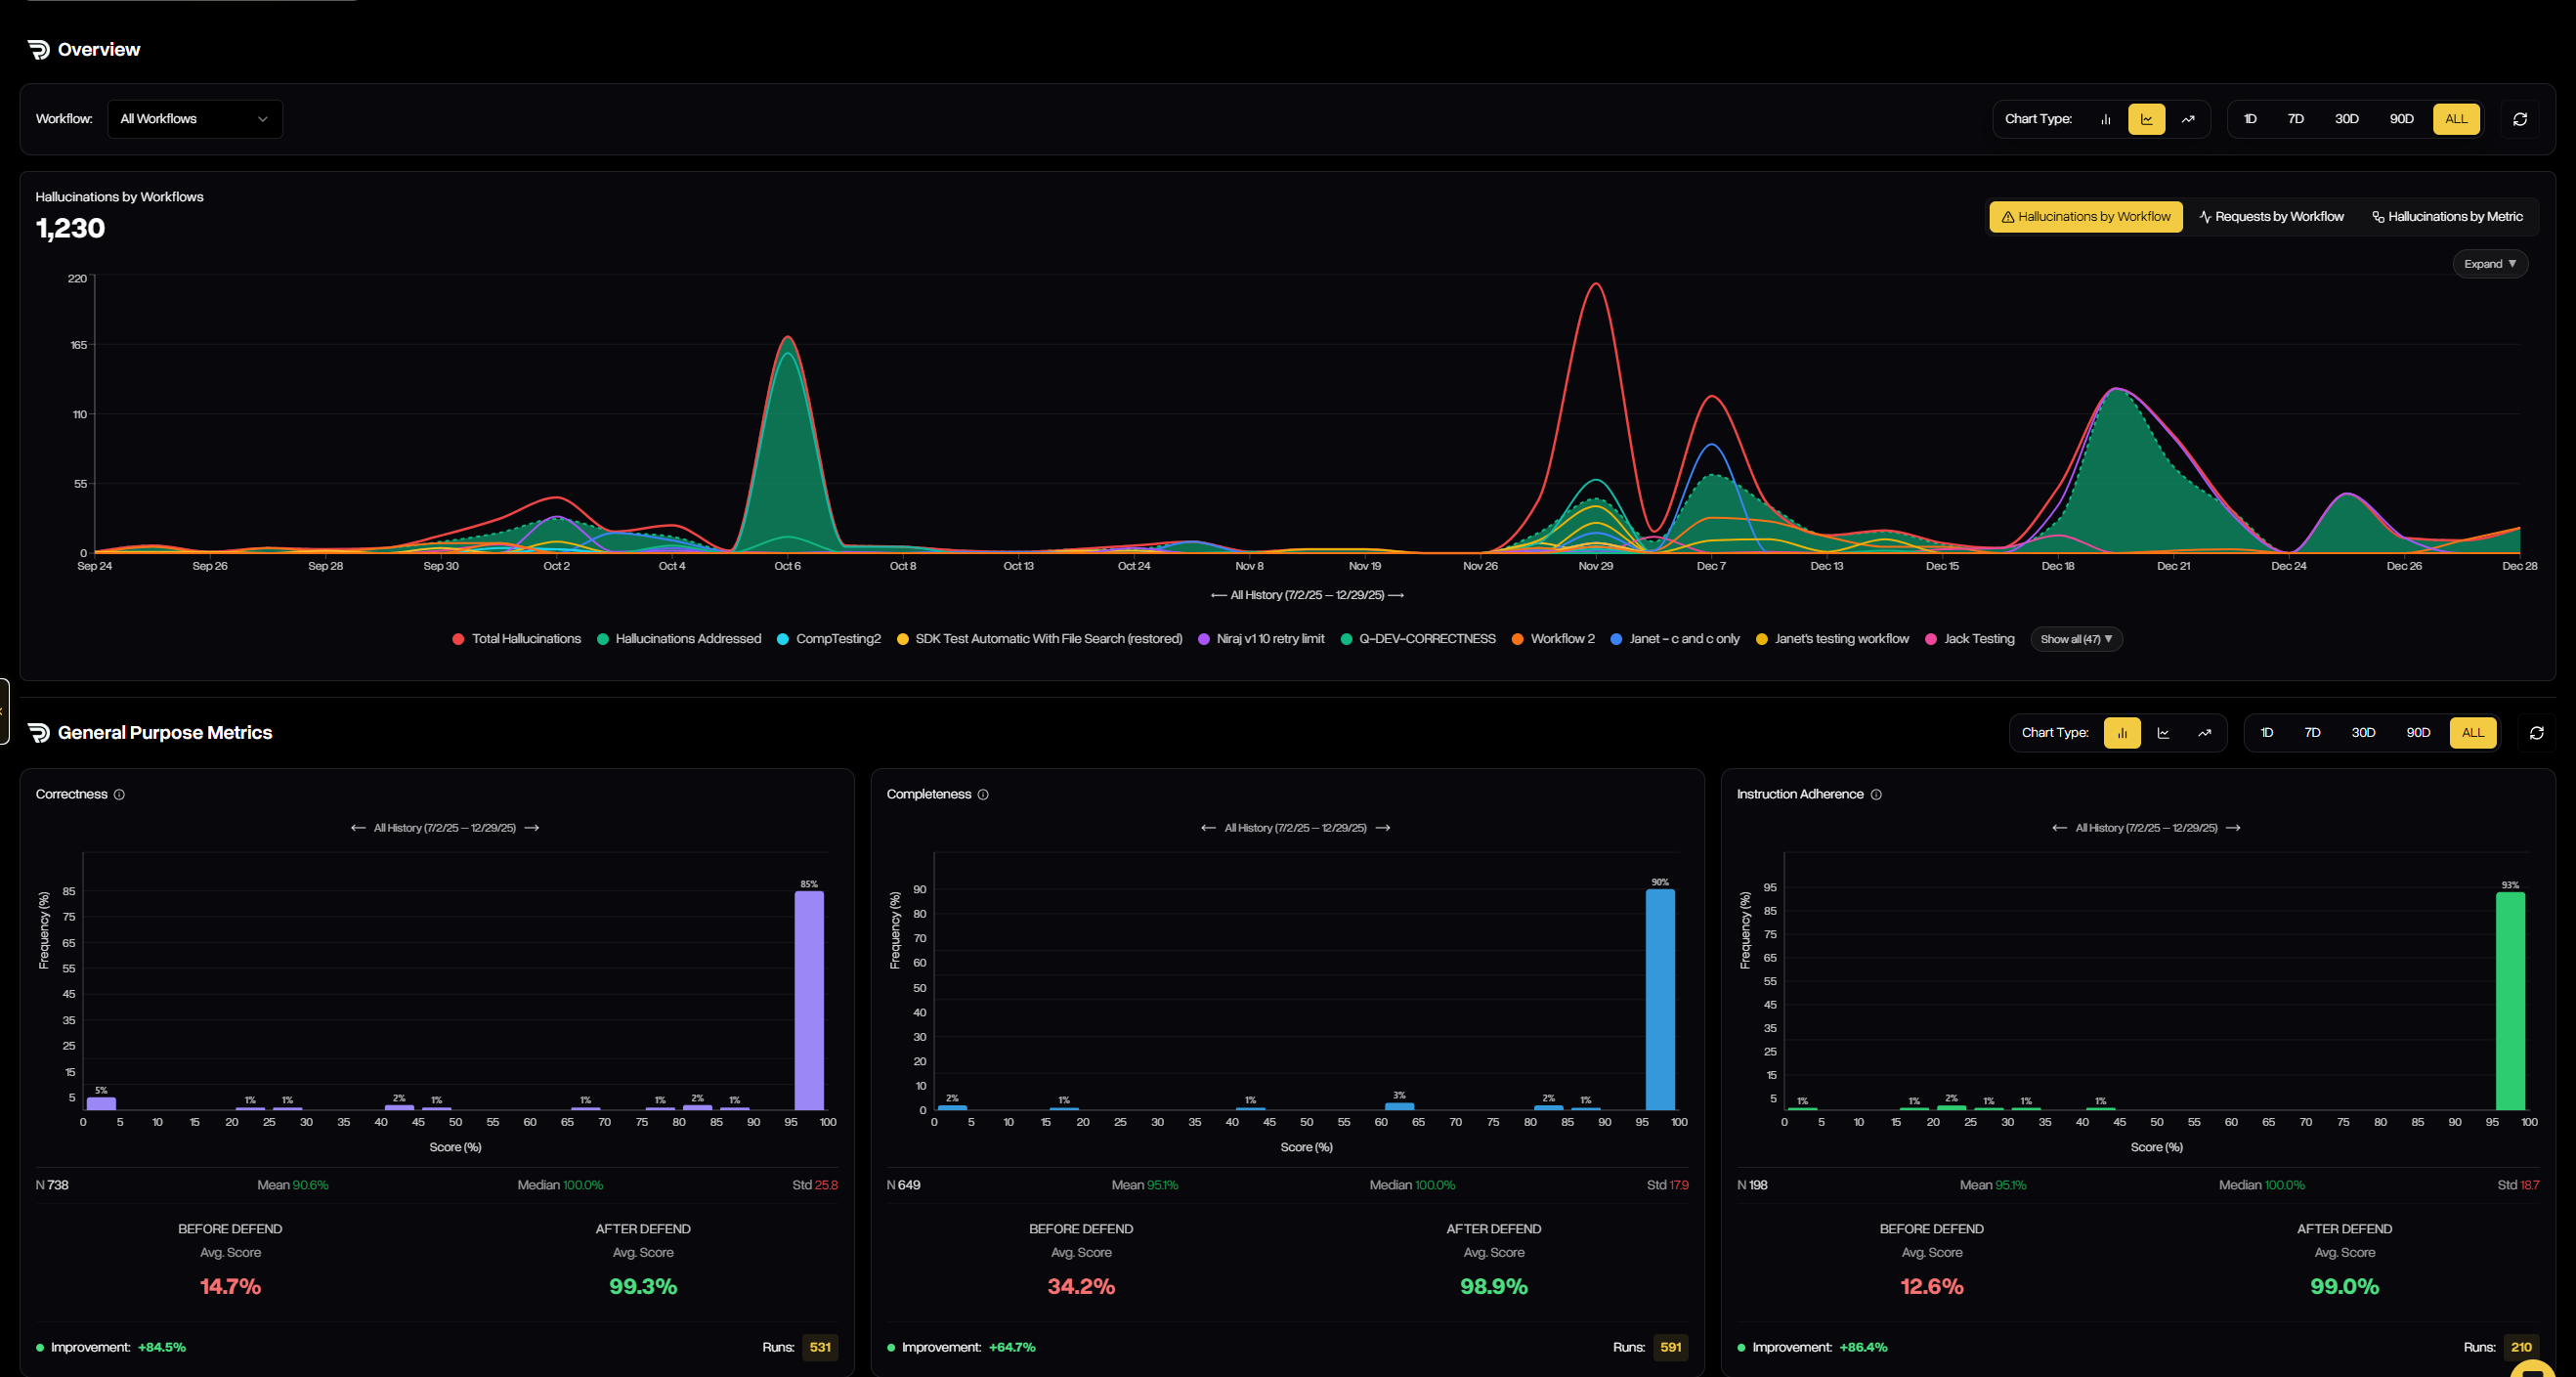This screenshot has height=1377, width=2576.
Task: Click the right arrow on Completeness history range
Action: pyautogui.click(x=1384, y=827)
